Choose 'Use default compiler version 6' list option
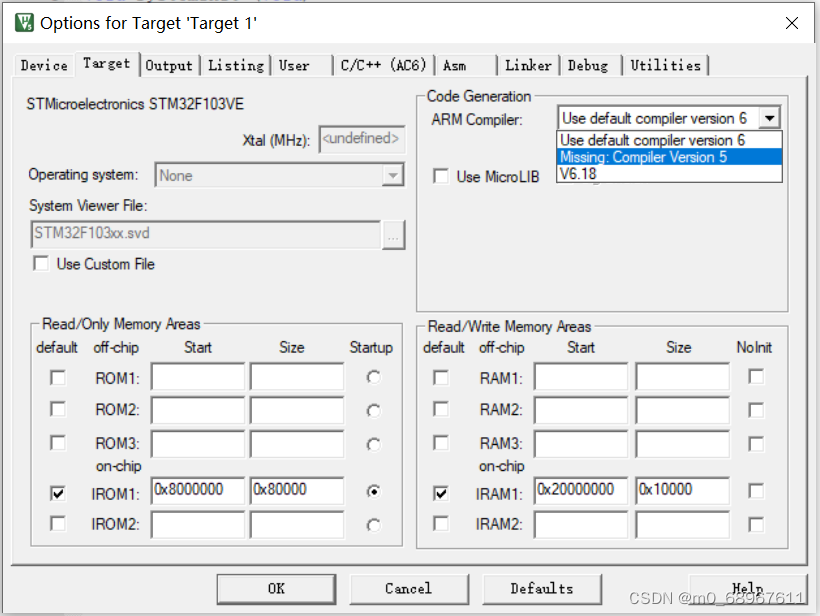Image resolution: width=820 pixels, height=616 pixels. (x=669, y=140)
